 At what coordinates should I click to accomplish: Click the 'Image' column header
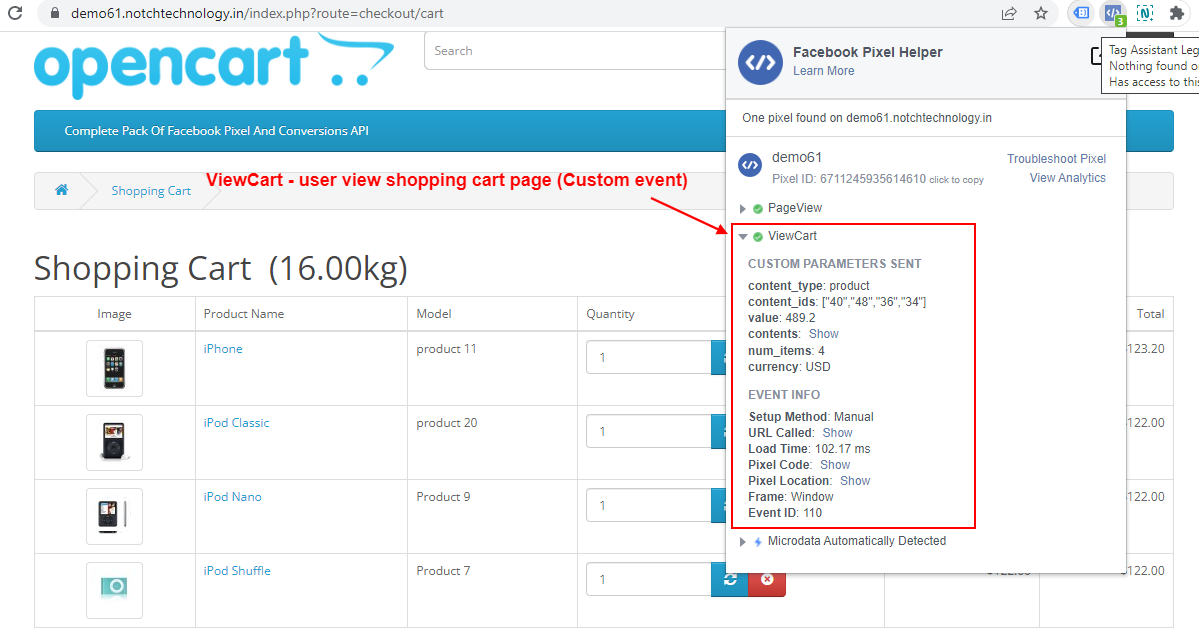114,314
